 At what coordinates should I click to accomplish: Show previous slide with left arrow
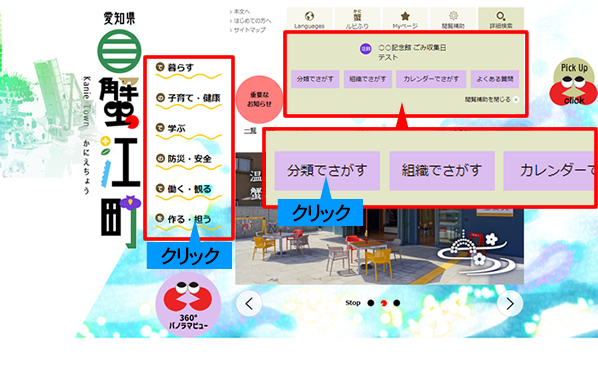click(249, 304)
